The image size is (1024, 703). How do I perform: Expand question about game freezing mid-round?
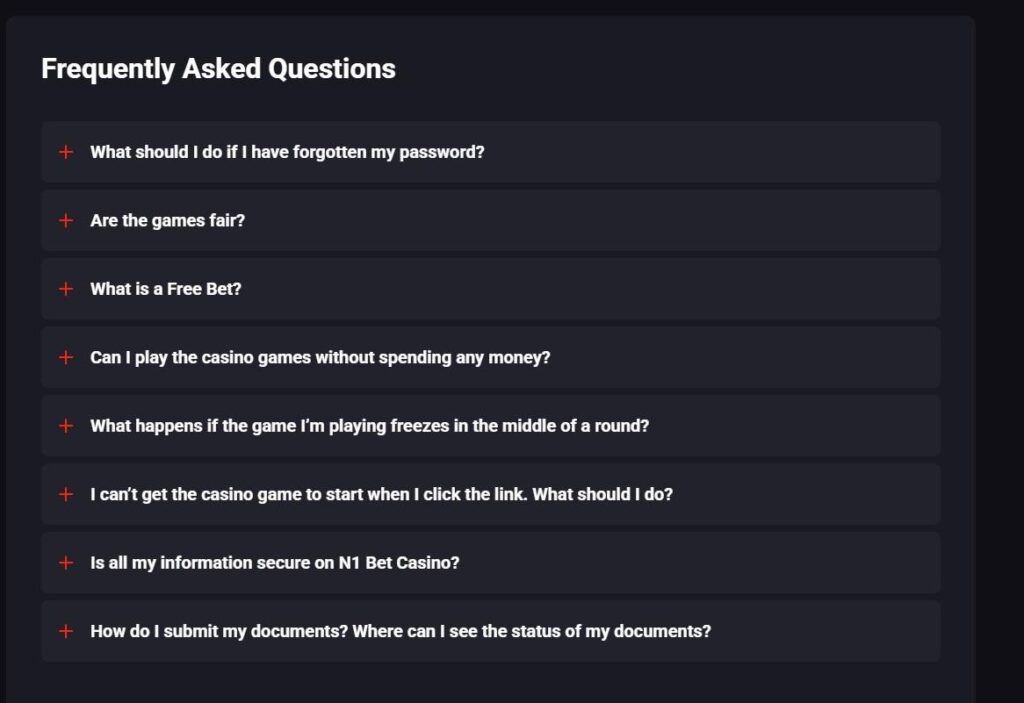[x=369, y=426]
